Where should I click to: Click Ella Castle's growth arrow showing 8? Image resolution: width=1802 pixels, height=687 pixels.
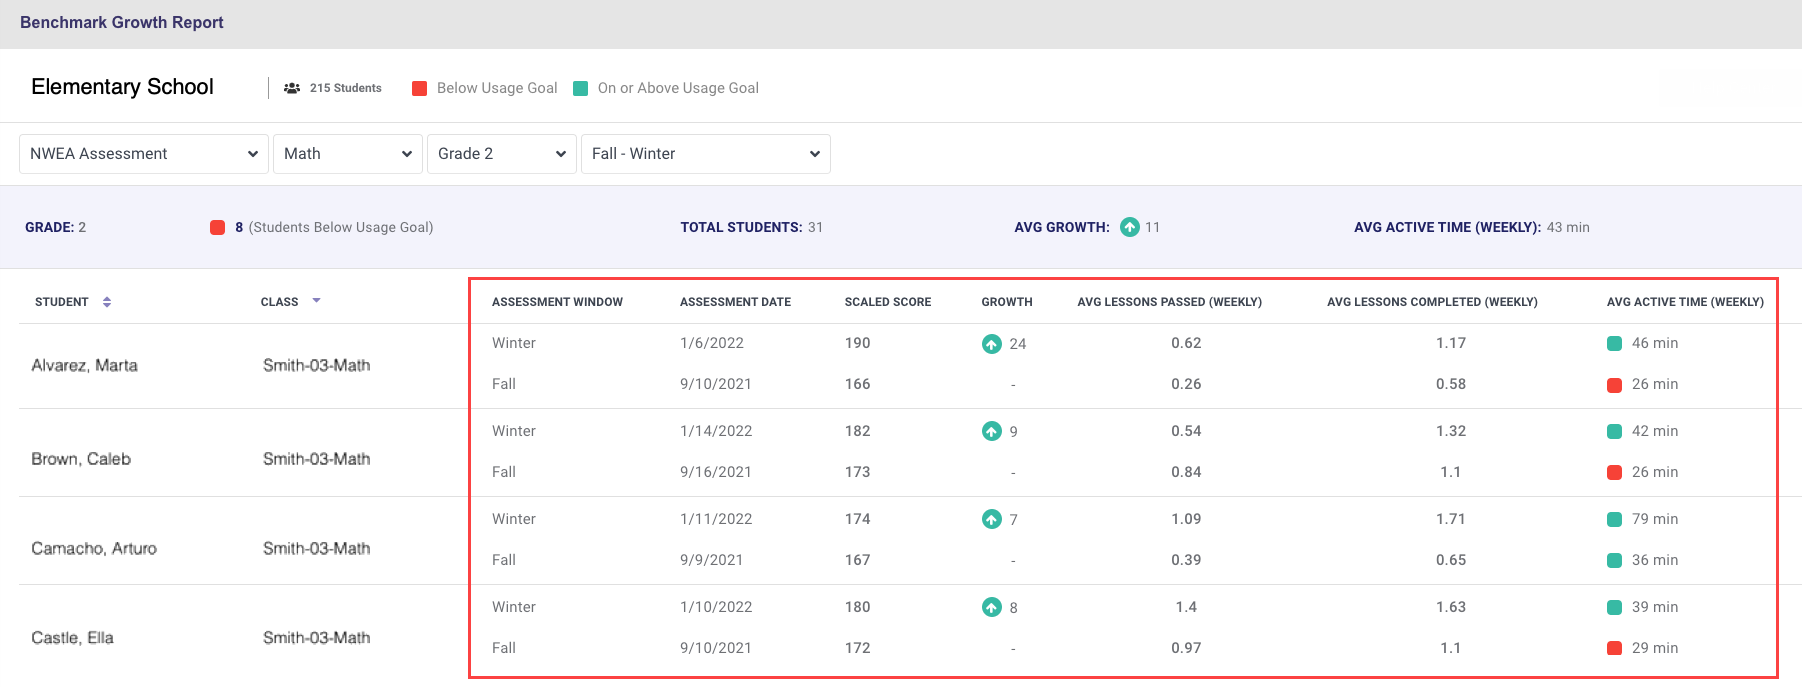pos(991,607)
